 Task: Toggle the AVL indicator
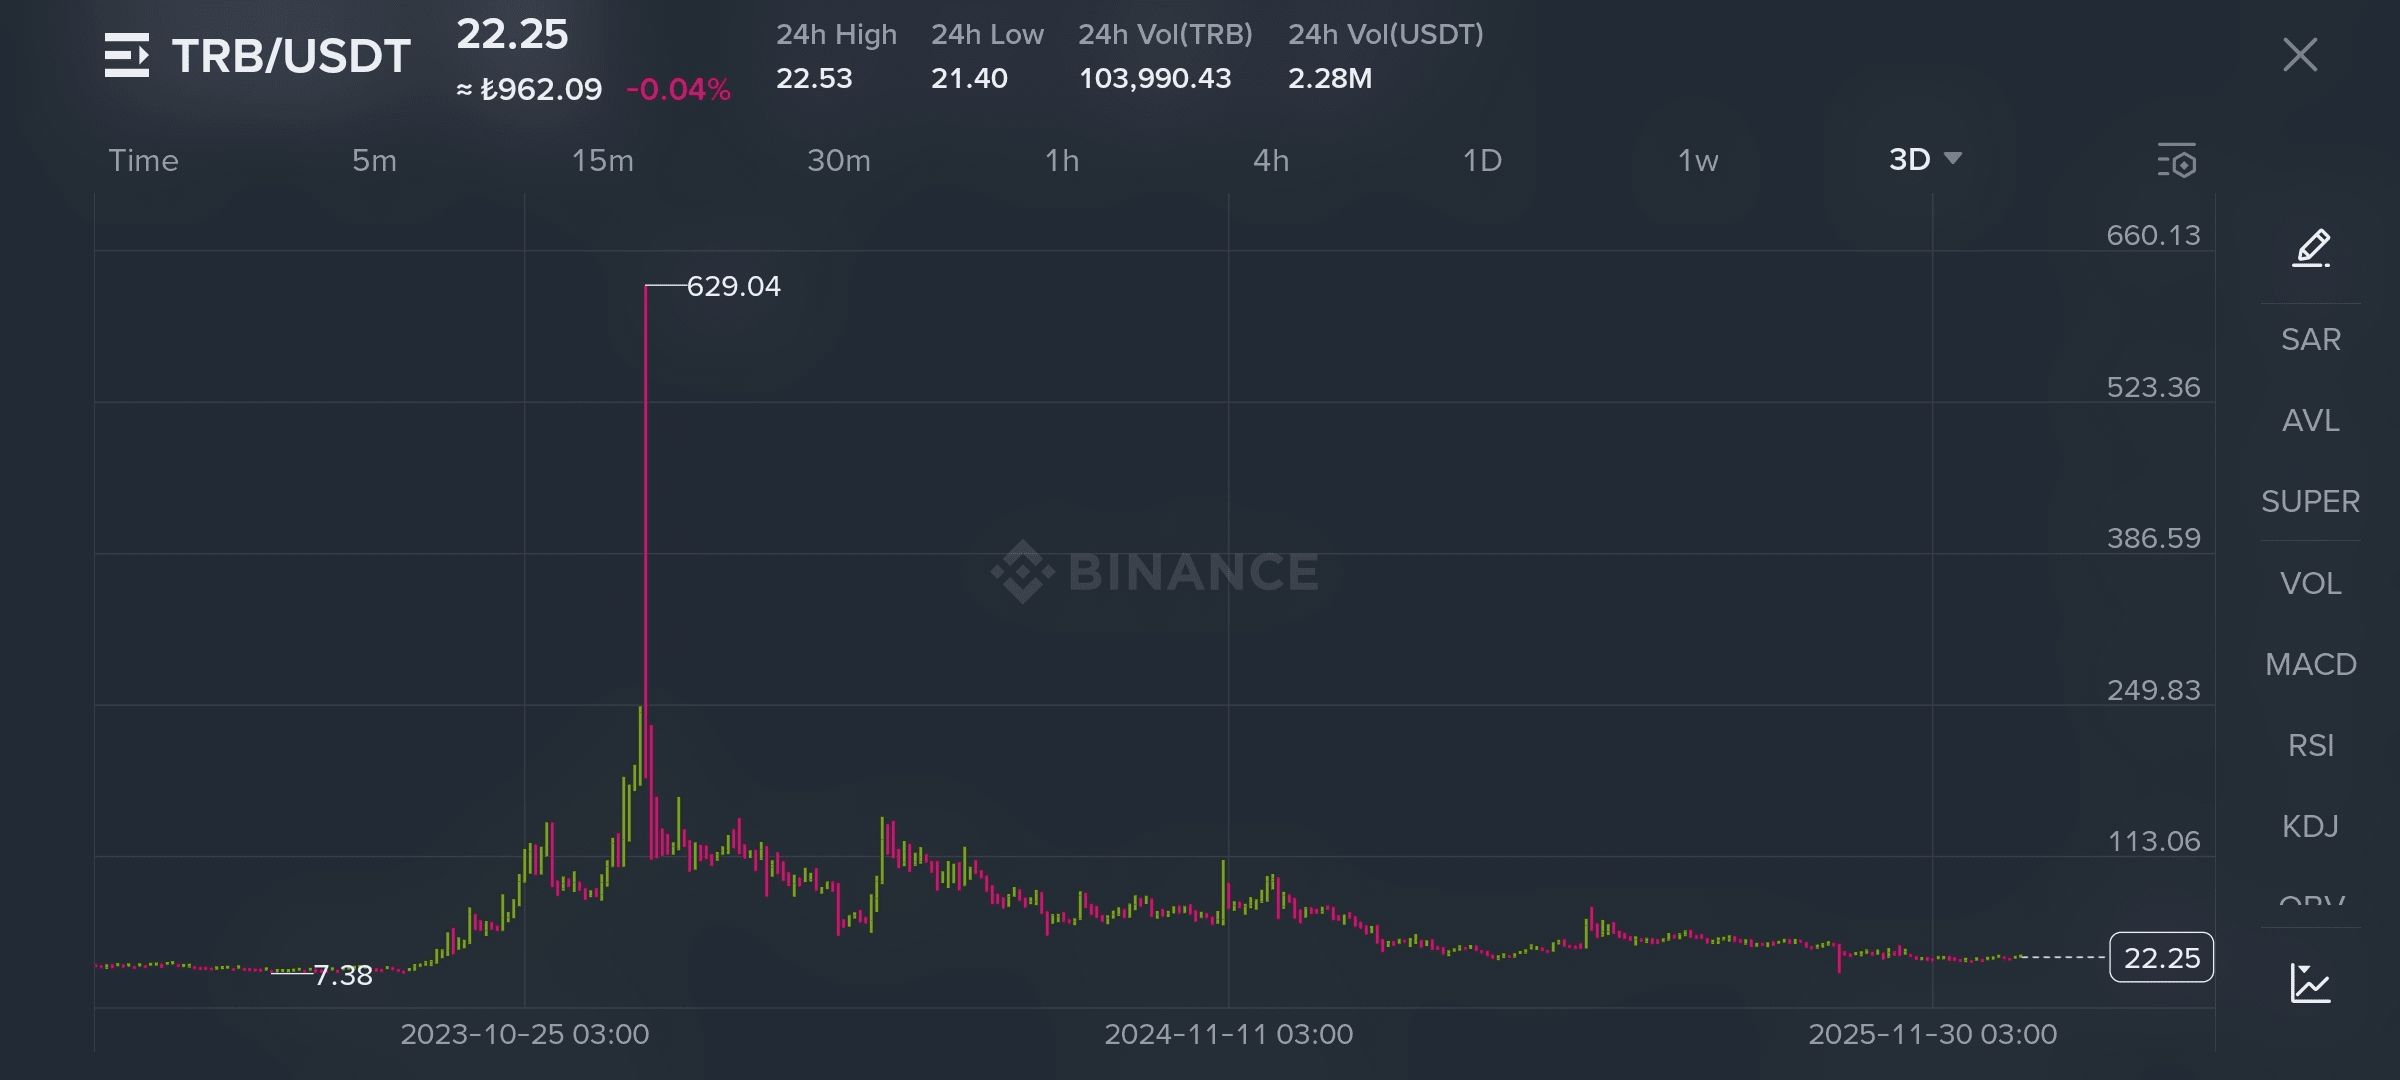(x=2311, y=420)
